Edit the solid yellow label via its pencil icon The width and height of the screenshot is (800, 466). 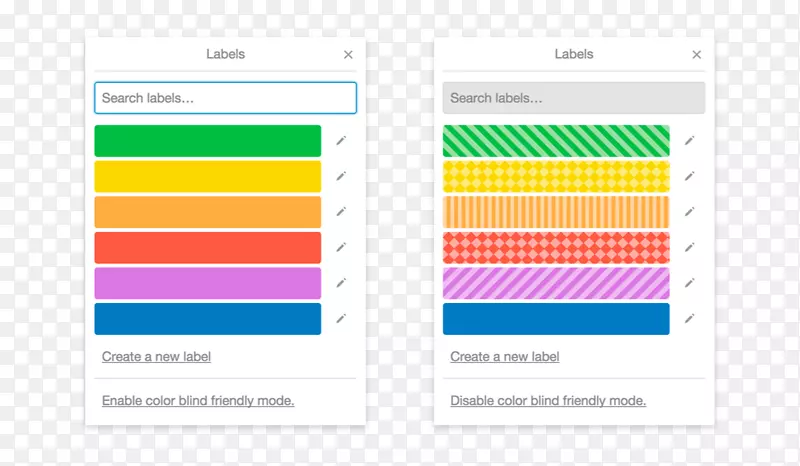tap(341, 176)
